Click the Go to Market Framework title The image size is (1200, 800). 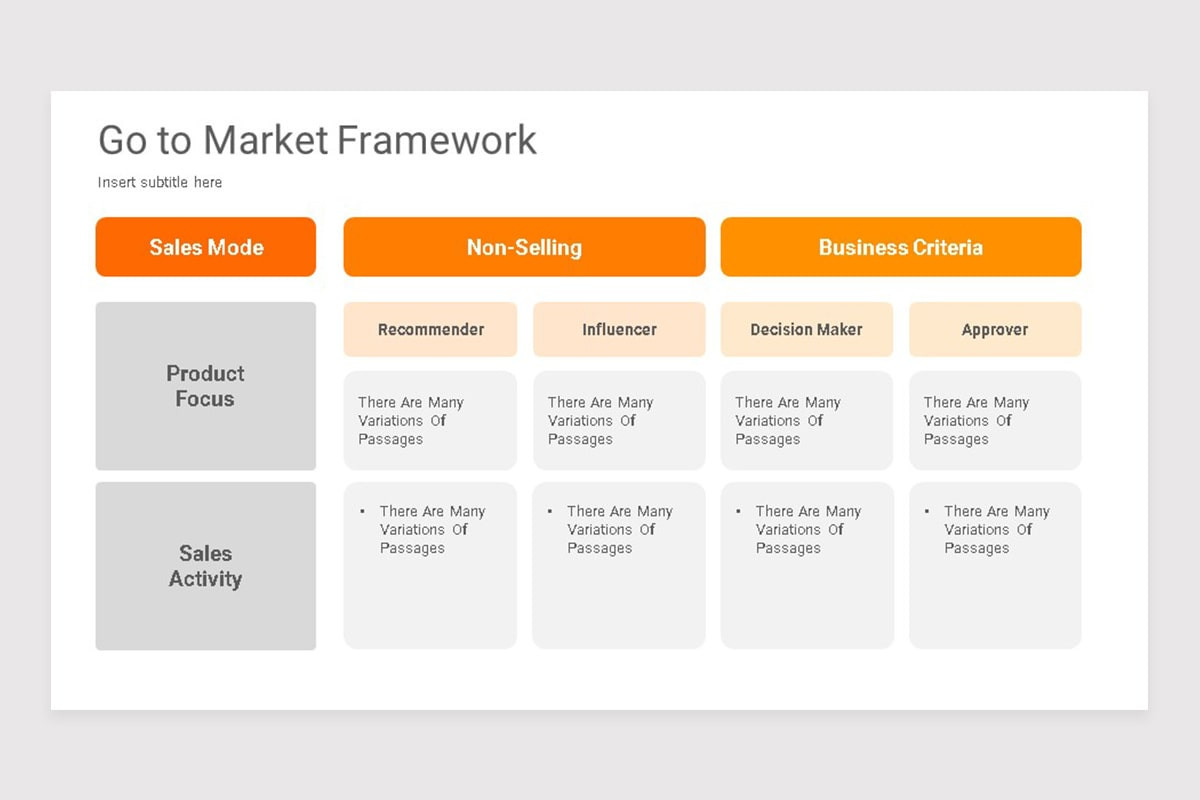point(317,140)
